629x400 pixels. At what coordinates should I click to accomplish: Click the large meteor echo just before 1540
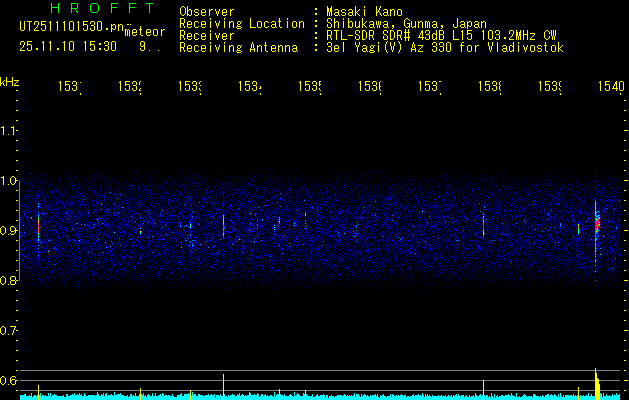(597, 225)
